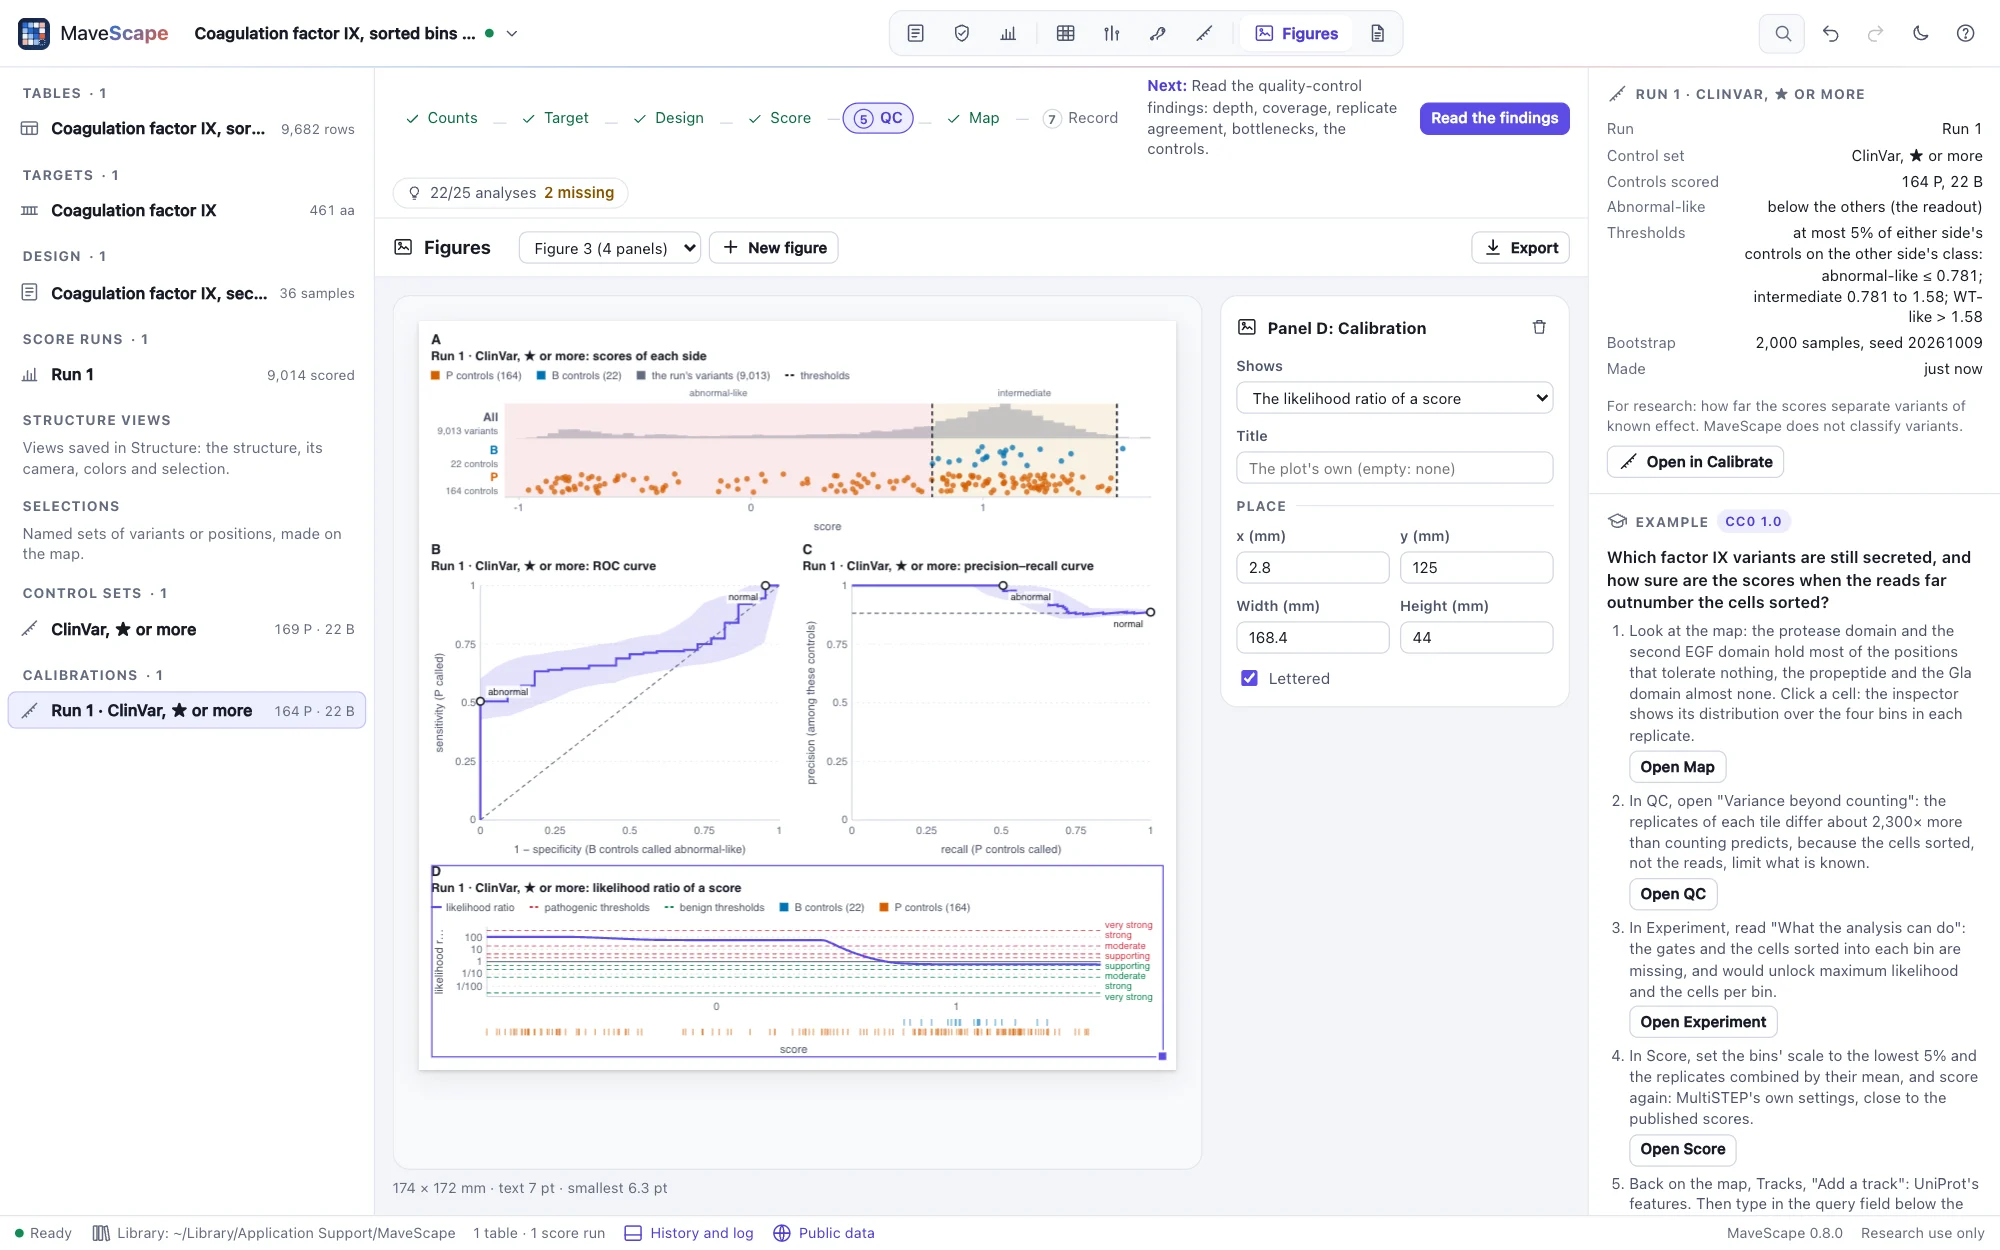The image size is (2000, 1250).
Task: Go to the Map step
Action: point(973,118)
